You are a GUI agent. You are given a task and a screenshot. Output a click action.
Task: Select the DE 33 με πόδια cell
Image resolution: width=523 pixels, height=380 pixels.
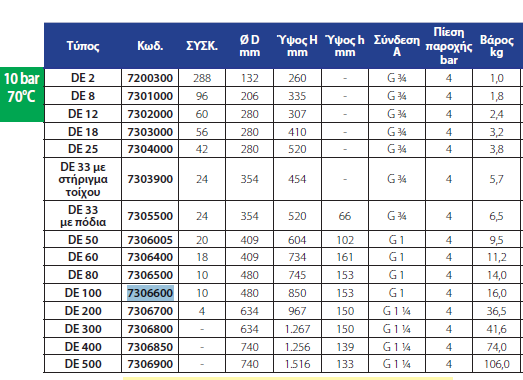[83, 216]
